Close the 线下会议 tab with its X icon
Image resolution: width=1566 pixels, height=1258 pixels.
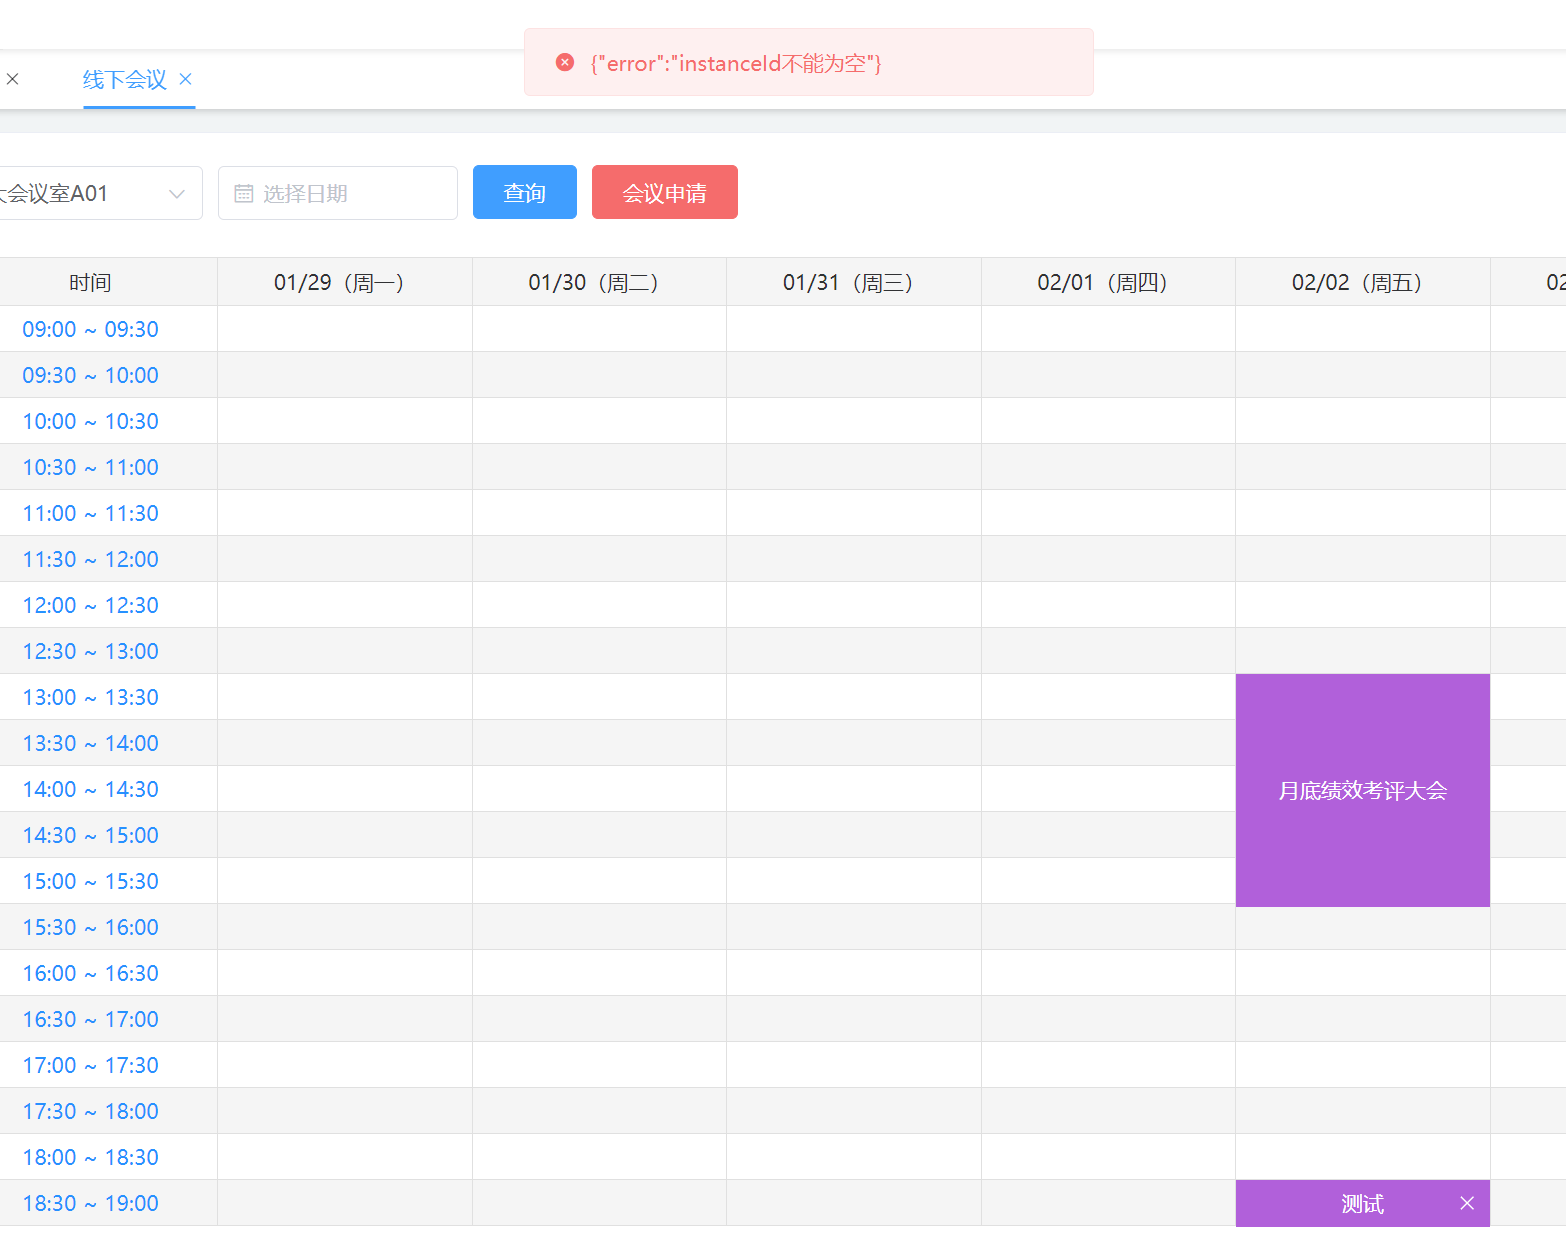pyautogui.click(x=185, y=79)
